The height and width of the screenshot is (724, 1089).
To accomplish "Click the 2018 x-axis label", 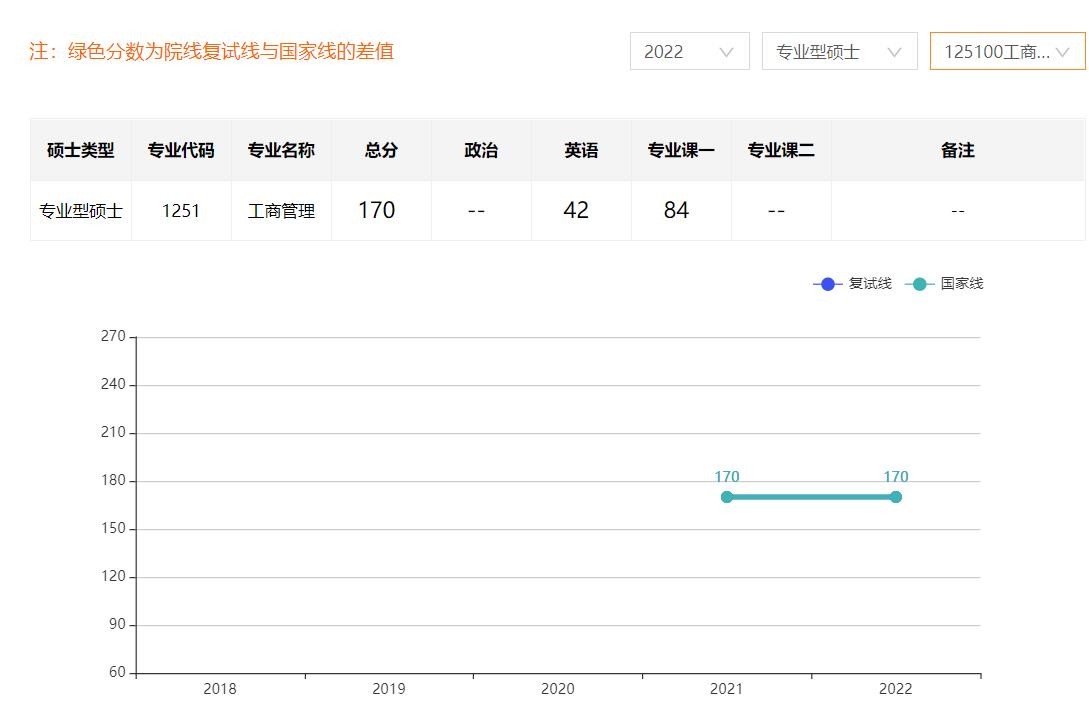I will pyautogui.click(x=220, y=689).
